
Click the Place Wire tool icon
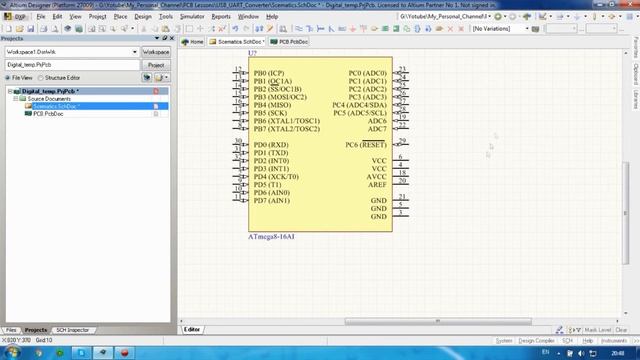(299, 29)
